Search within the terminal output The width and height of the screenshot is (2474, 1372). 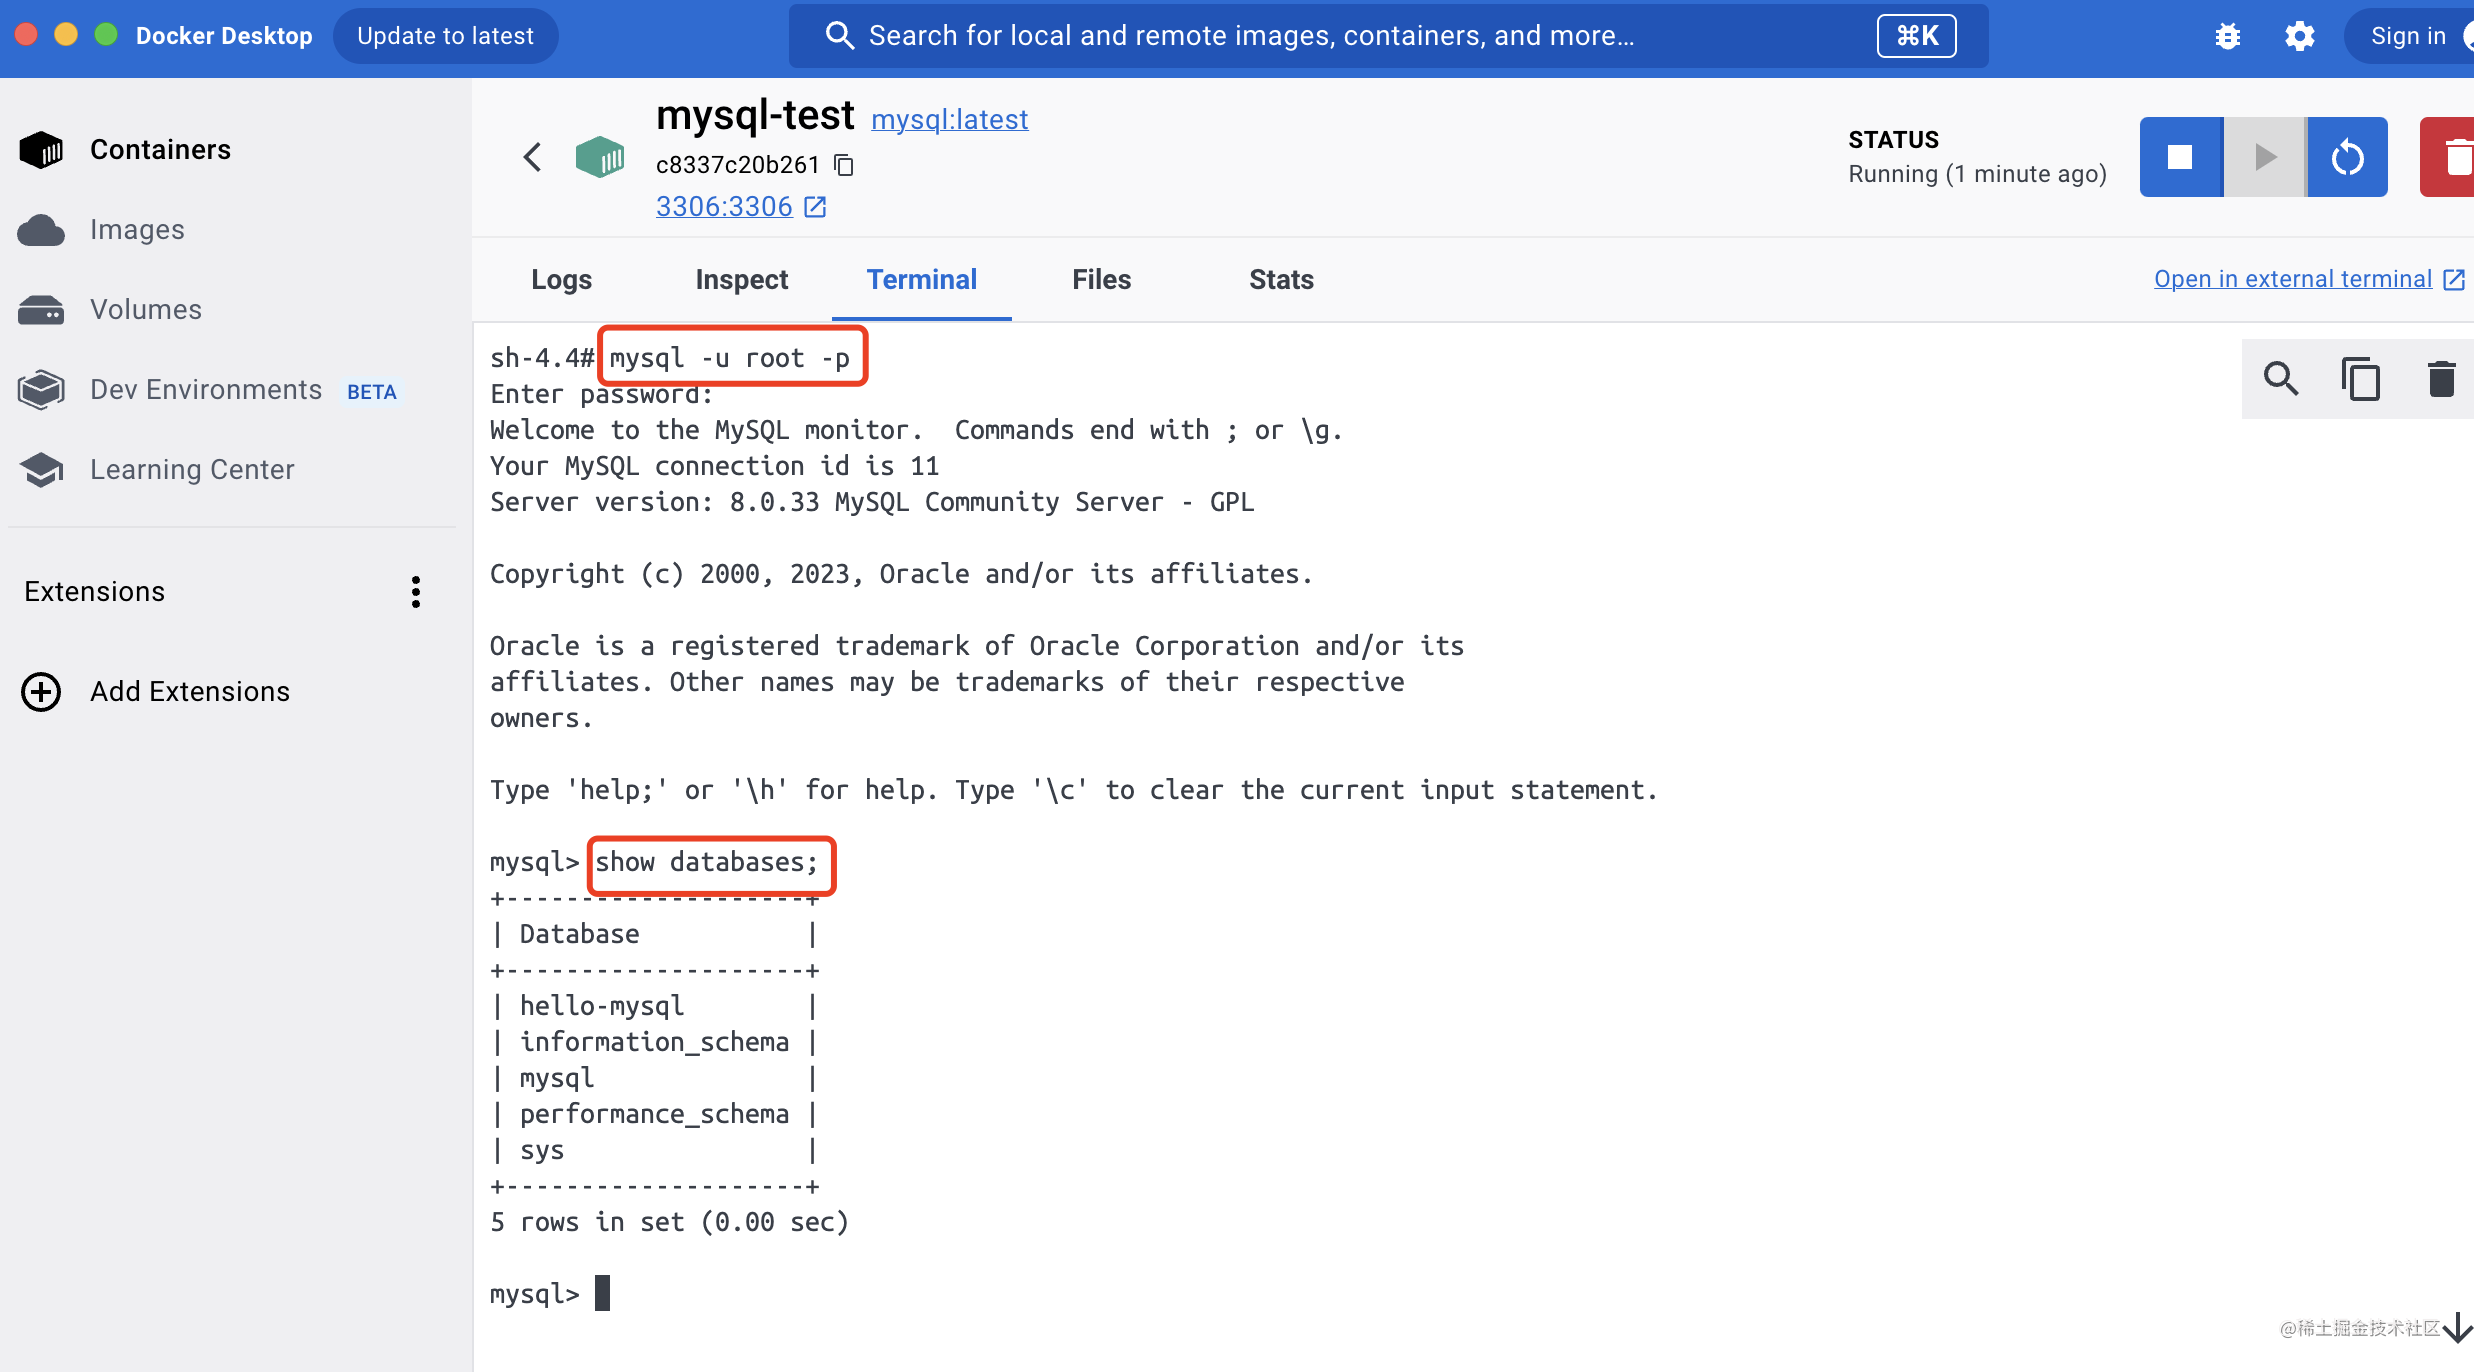point(2280,379)
